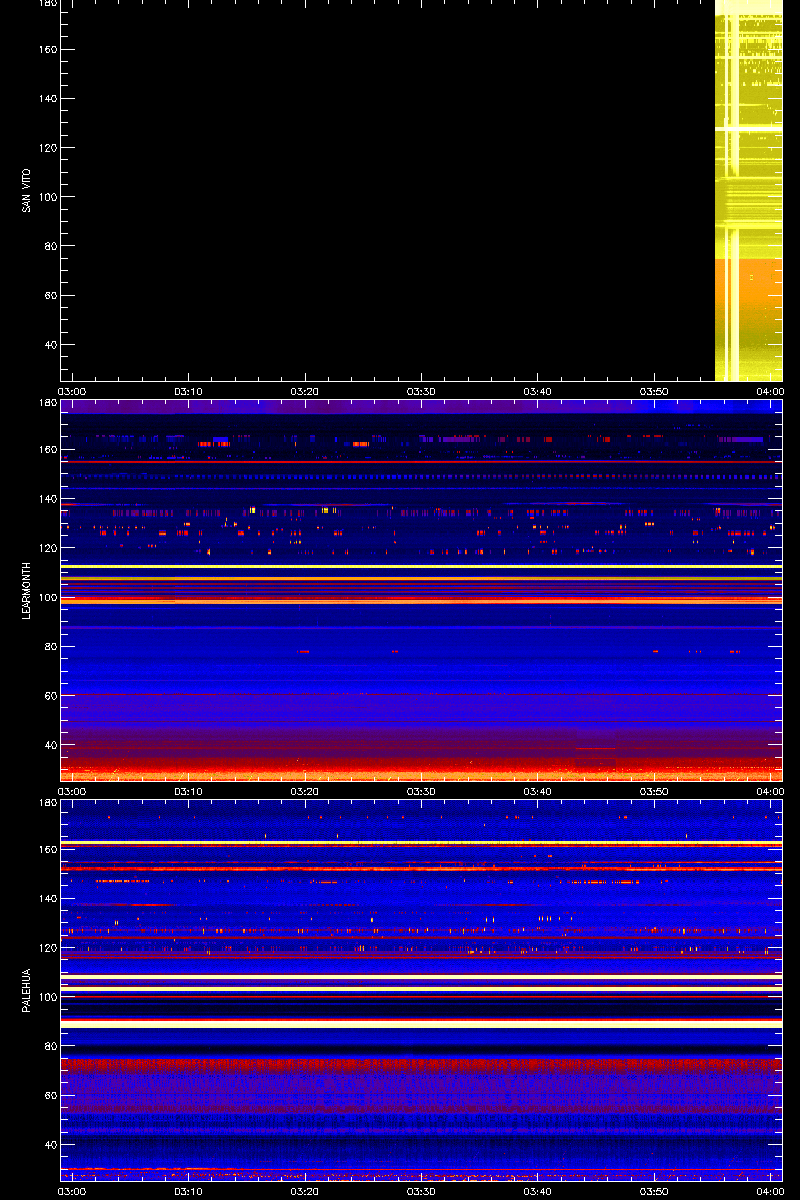Choose the 03:00 tick under Palehua panel
The height and width of the screenshot is (1200, 800).
coord(72,1191)
